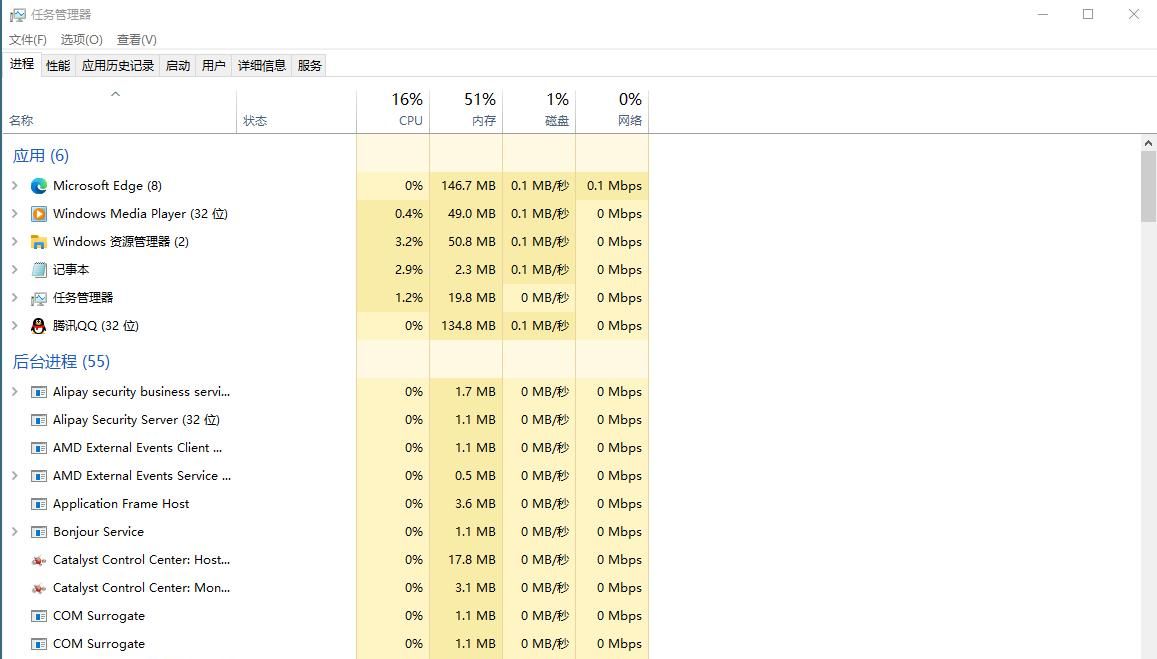Switch to the 性能 tab

coord(57,64)
